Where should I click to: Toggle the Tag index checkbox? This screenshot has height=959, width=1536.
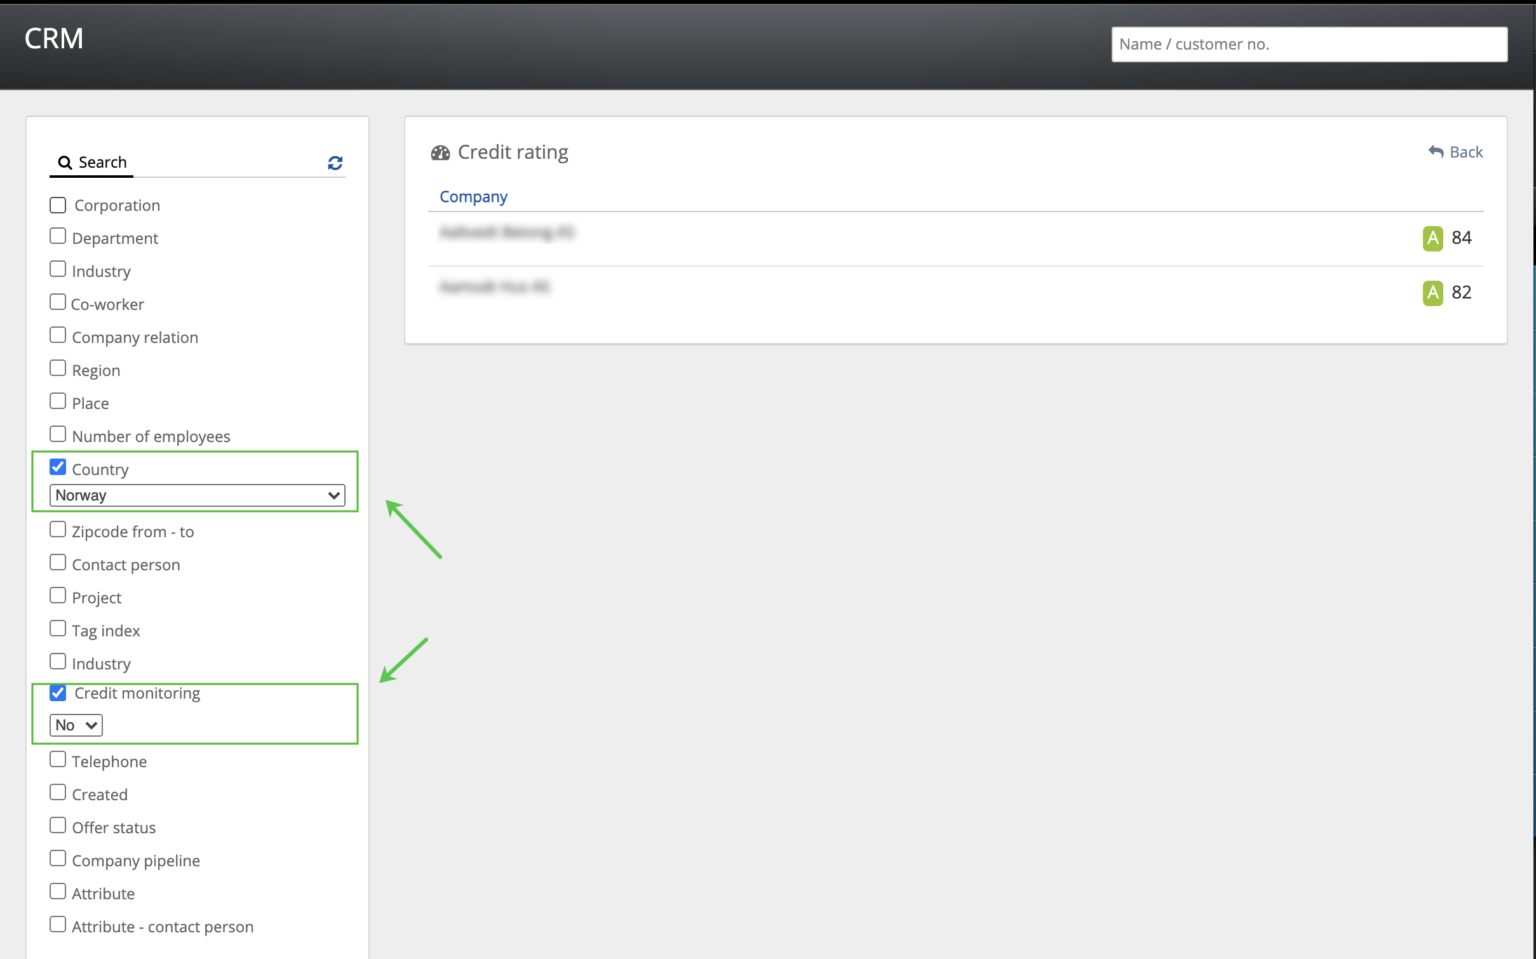(x=58, y=629)
